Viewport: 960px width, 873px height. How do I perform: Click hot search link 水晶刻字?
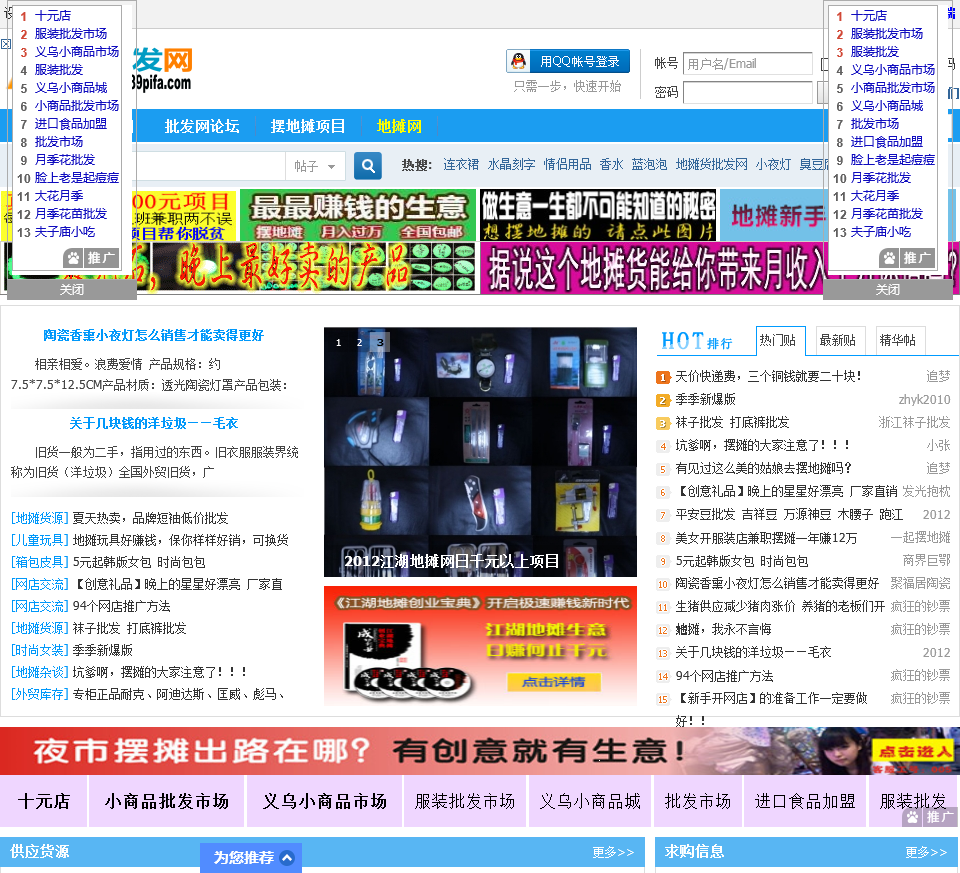click(x=511, y=164)
